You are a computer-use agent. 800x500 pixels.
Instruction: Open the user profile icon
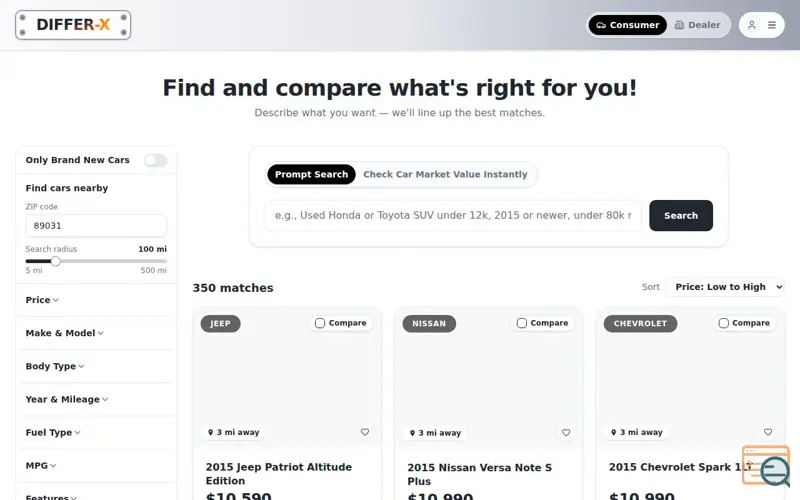click(x=752, y=25)
